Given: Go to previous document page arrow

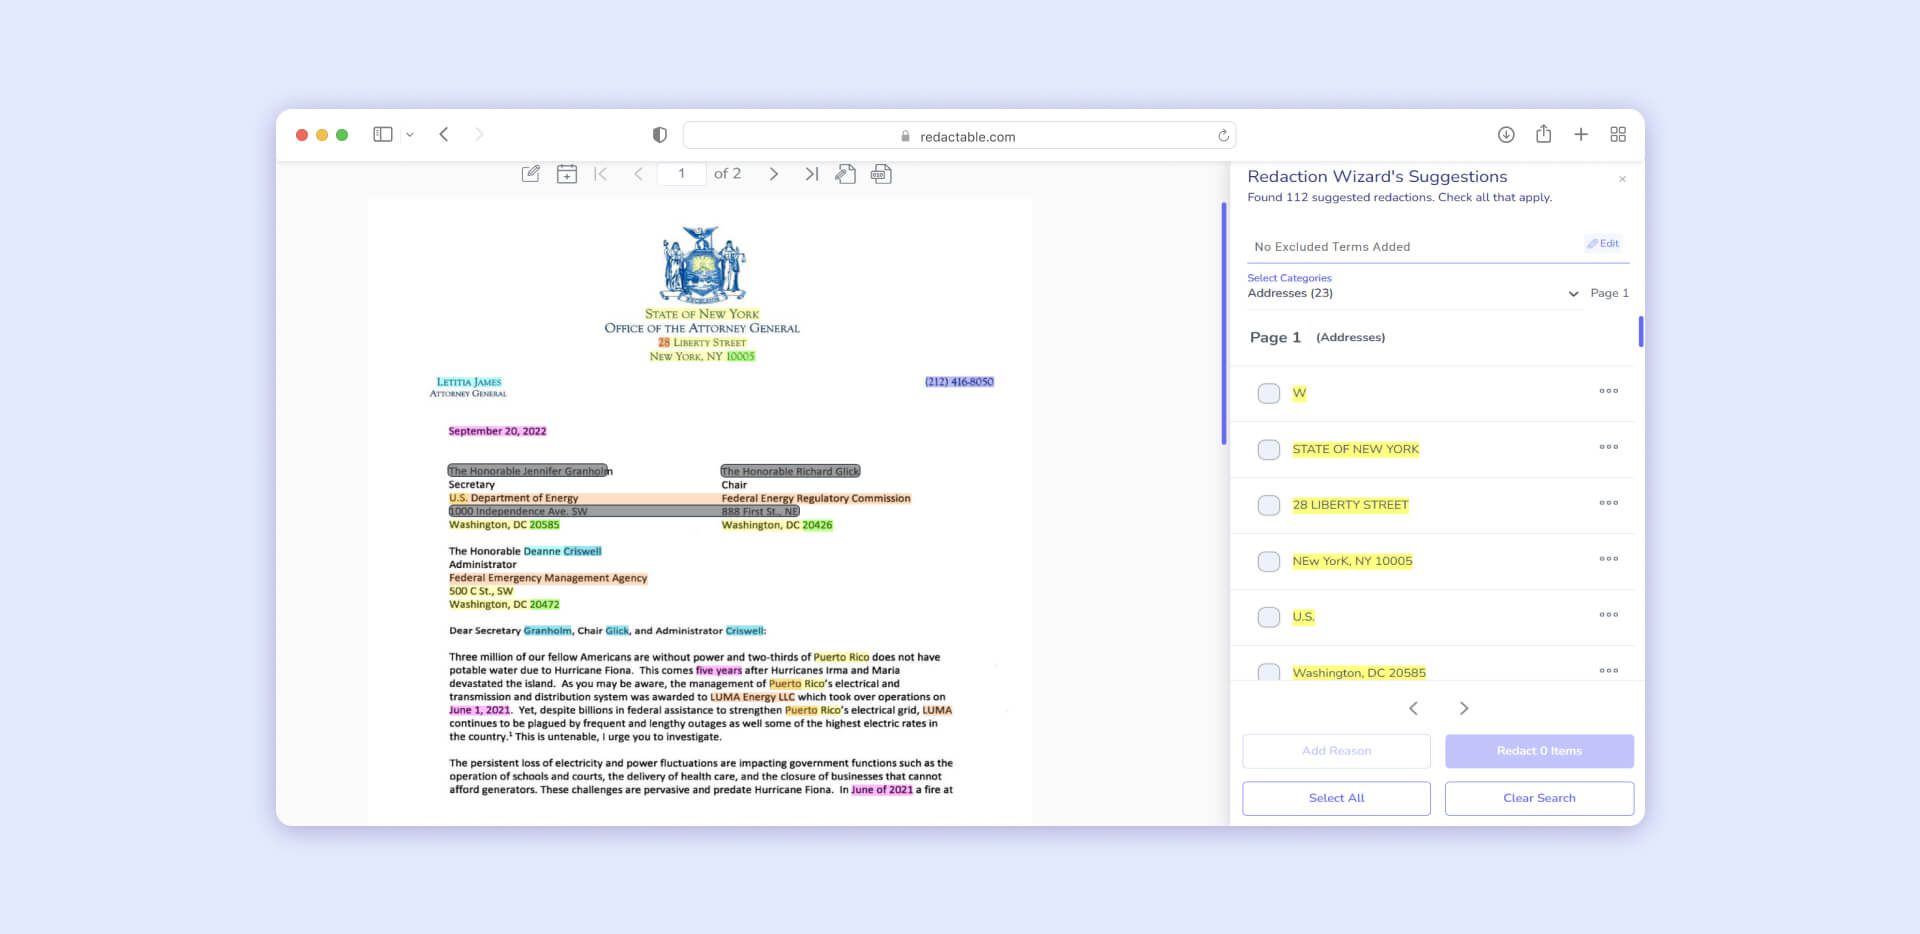Looking at the screenshot, I should (x=638, y=174).
